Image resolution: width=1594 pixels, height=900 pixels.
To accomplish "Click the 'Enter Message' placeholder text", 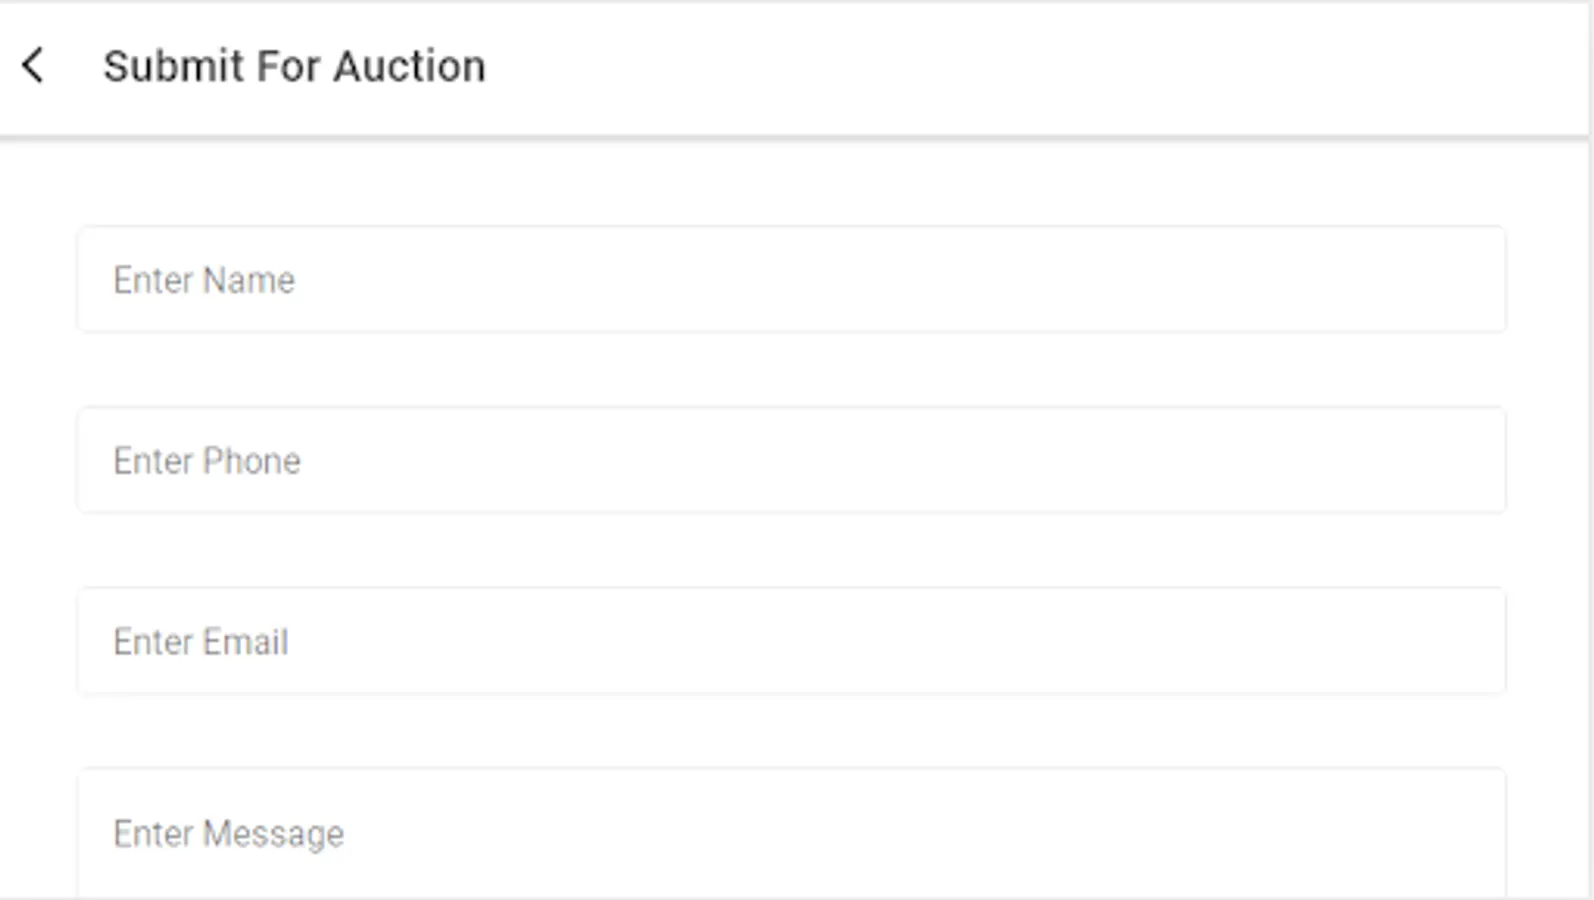I will [228, 834].
